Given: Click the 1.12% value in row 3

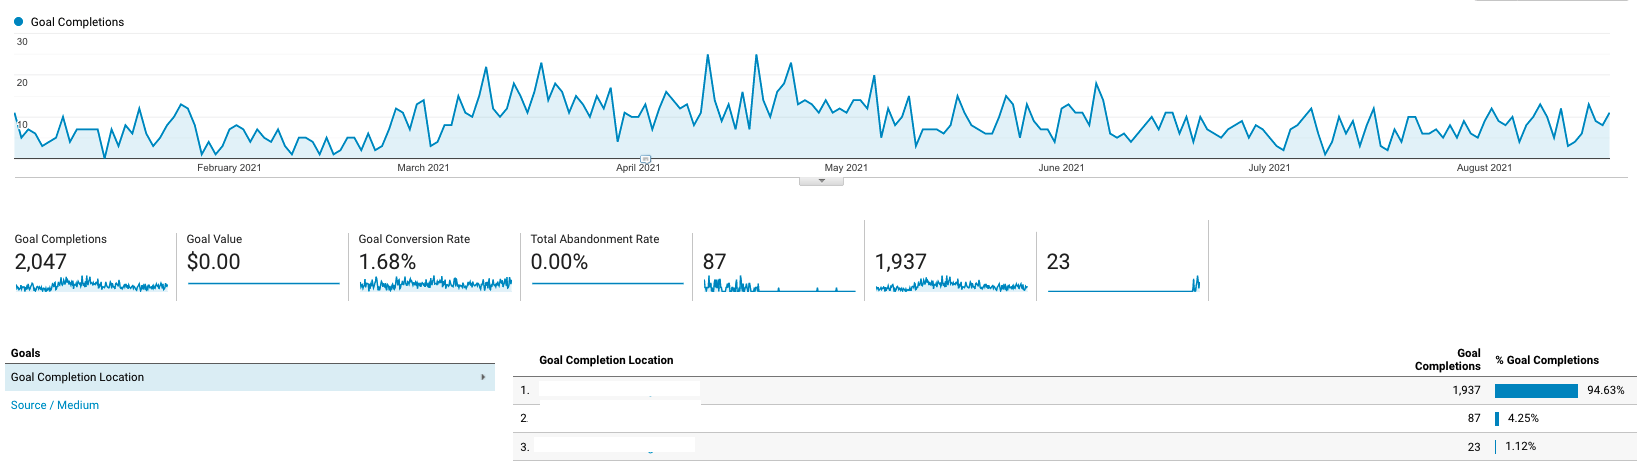Looking at the screenshot, I should click(1520, 446).
